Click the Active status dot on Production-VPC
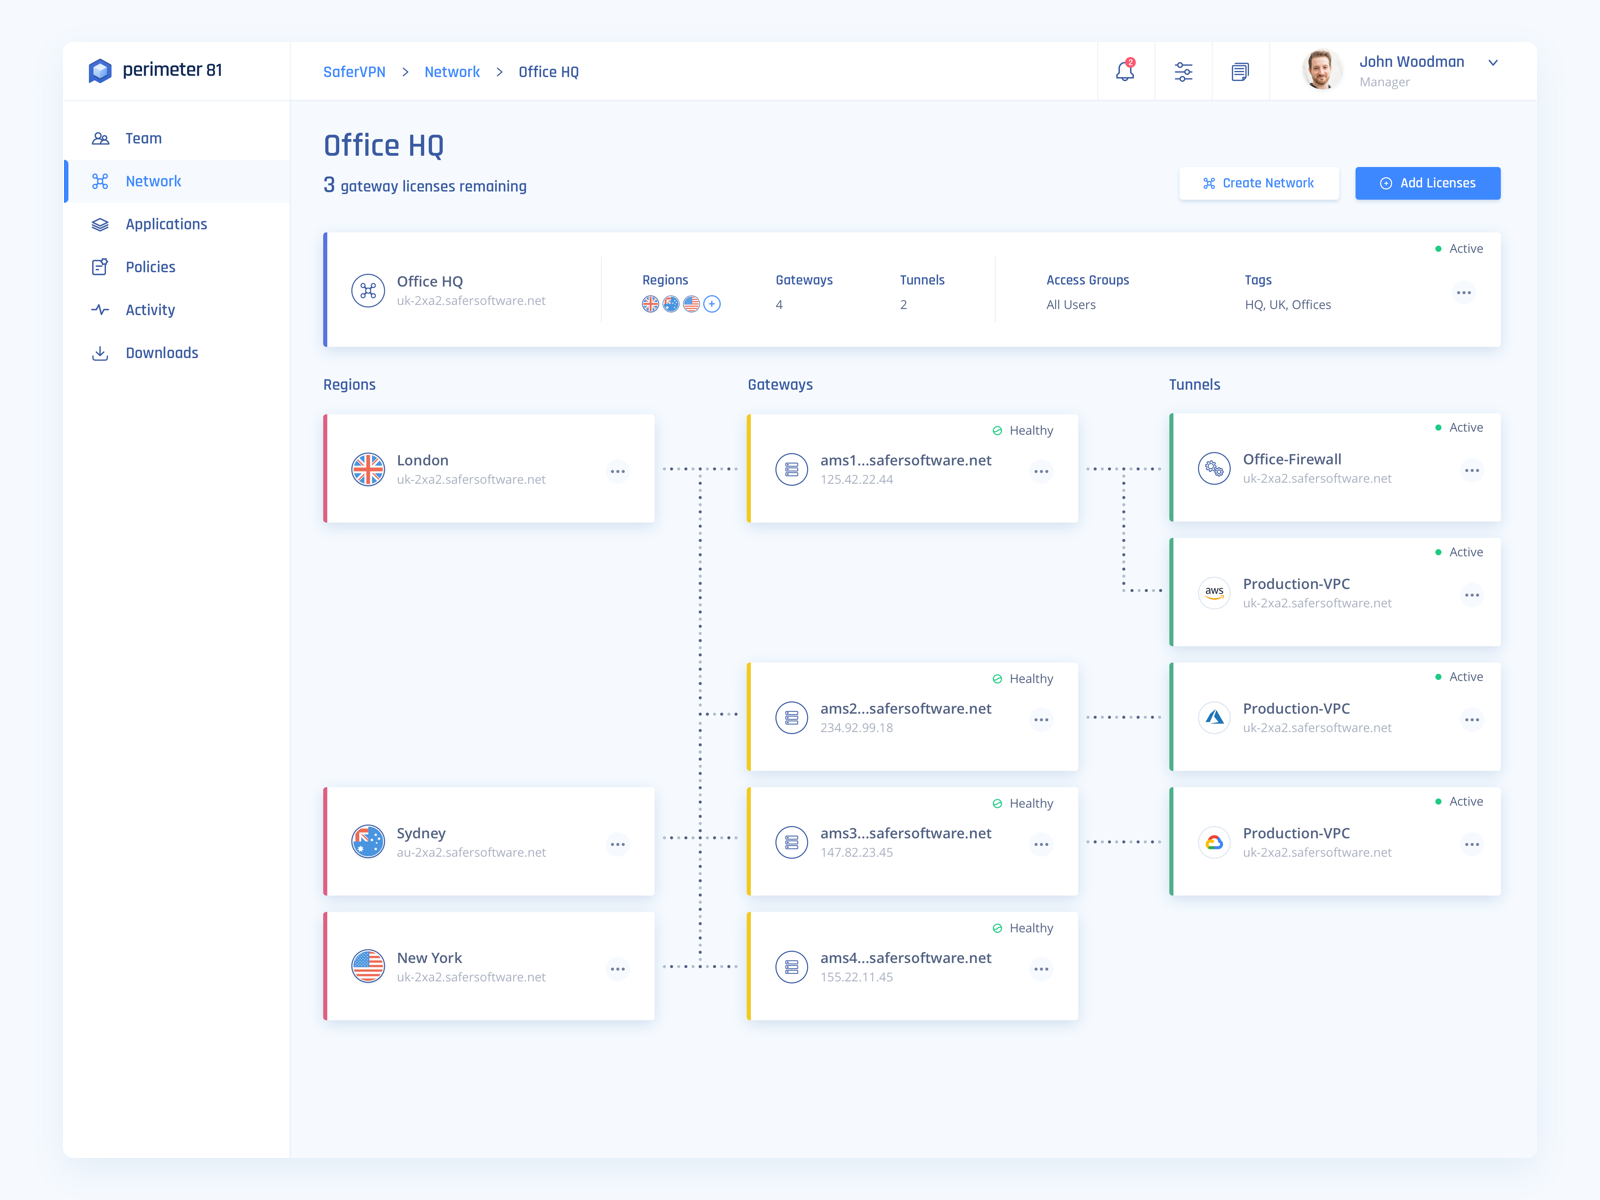Image resolution: width=1600 pixels, height=1200 pixels. coord(1438,551)
